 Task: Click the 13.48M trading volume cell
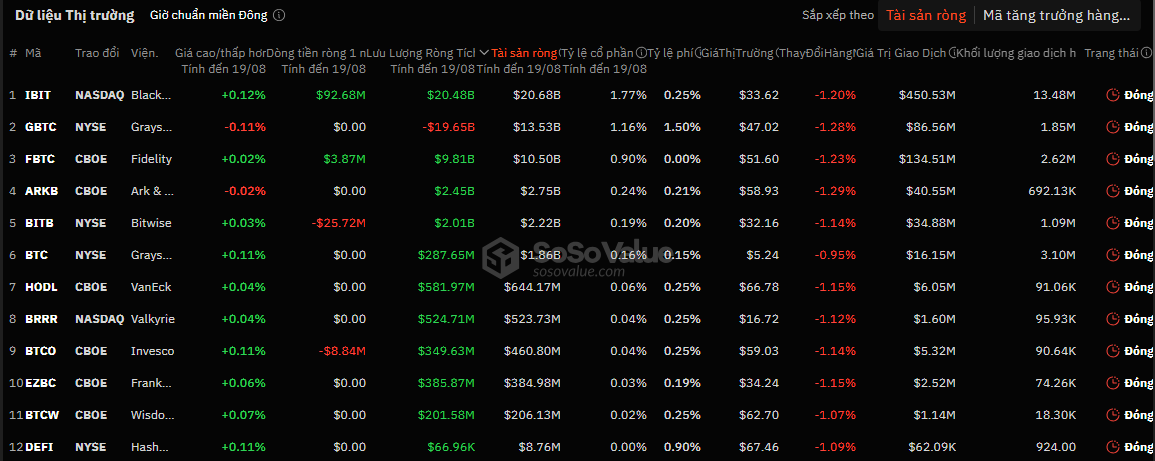[1056, 95]
